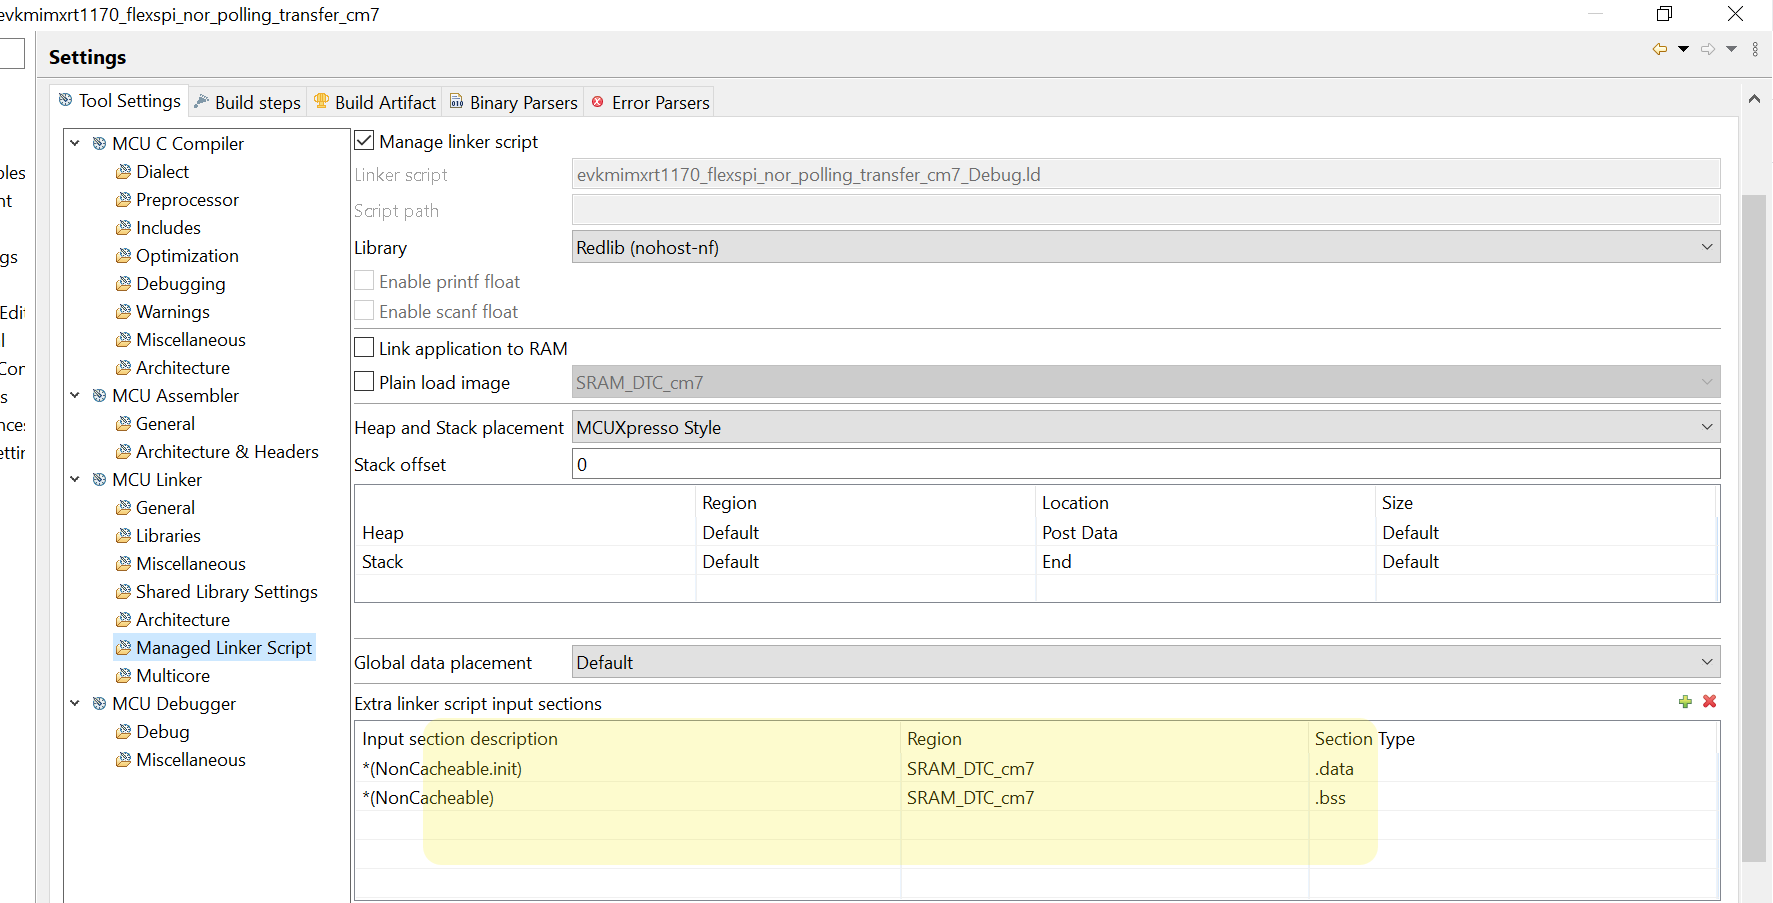The height and width of the screenshot is (903, 1773).
Task: Select Shared Library Settings in the tree
Action: pyautogui.click(x=226, y=592)
